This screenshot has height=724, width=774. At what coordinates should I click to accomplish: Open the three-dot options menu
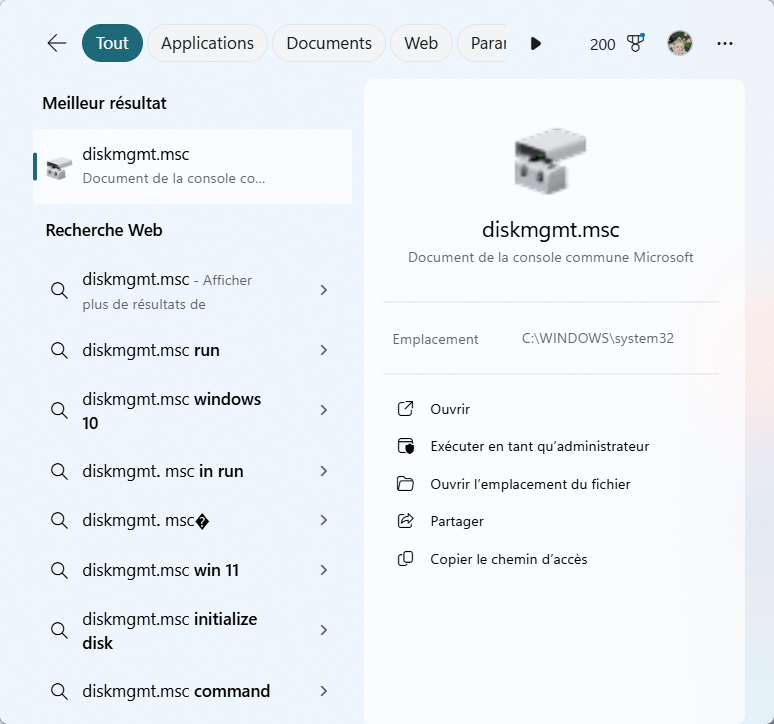725,43
